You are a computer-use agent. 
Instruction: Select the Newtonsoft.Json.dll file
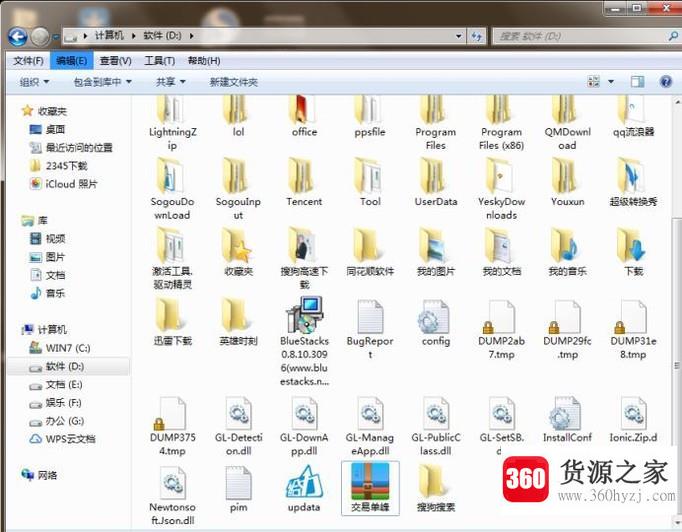point(172,496)
